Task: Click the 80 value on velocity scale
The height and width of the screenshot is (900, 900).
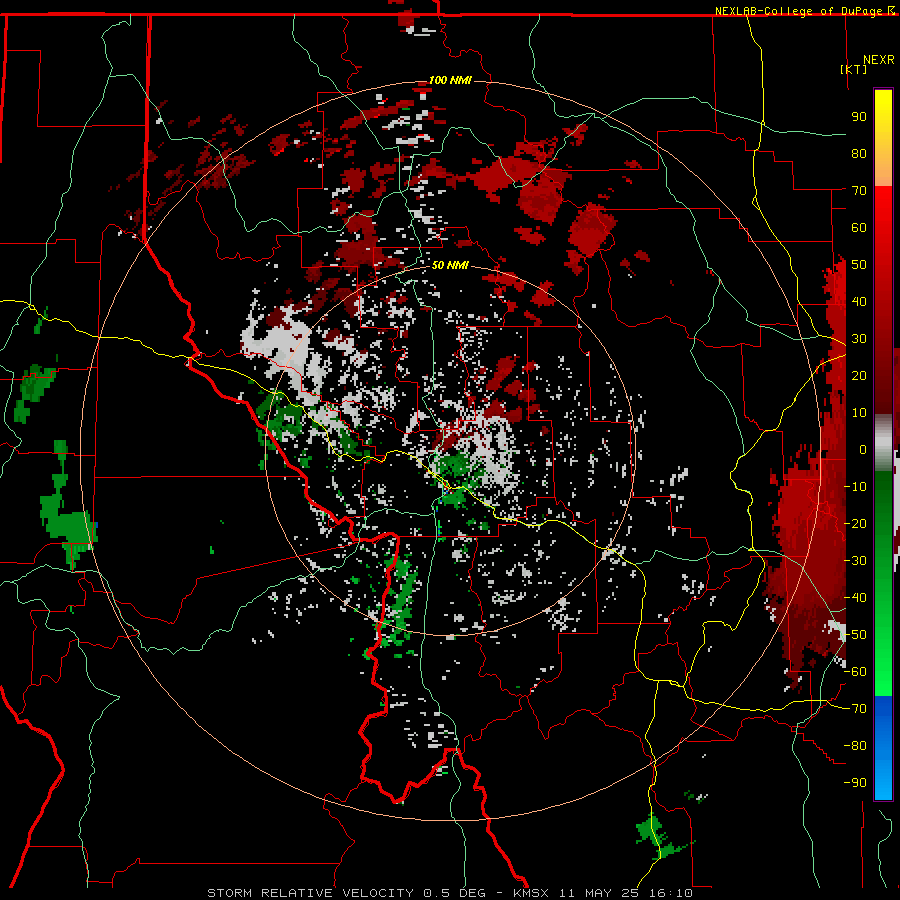Action: coord(859,153)
